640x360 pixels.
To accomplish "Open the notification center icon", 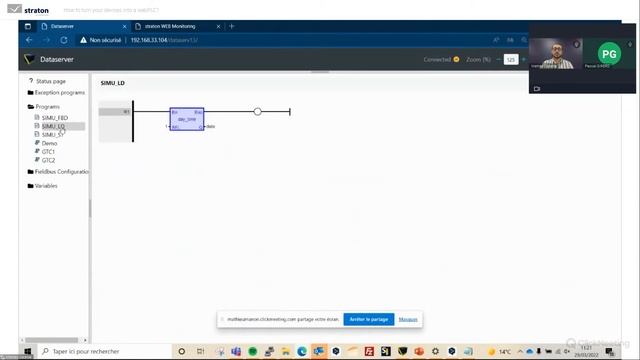I will click(610, 351).
